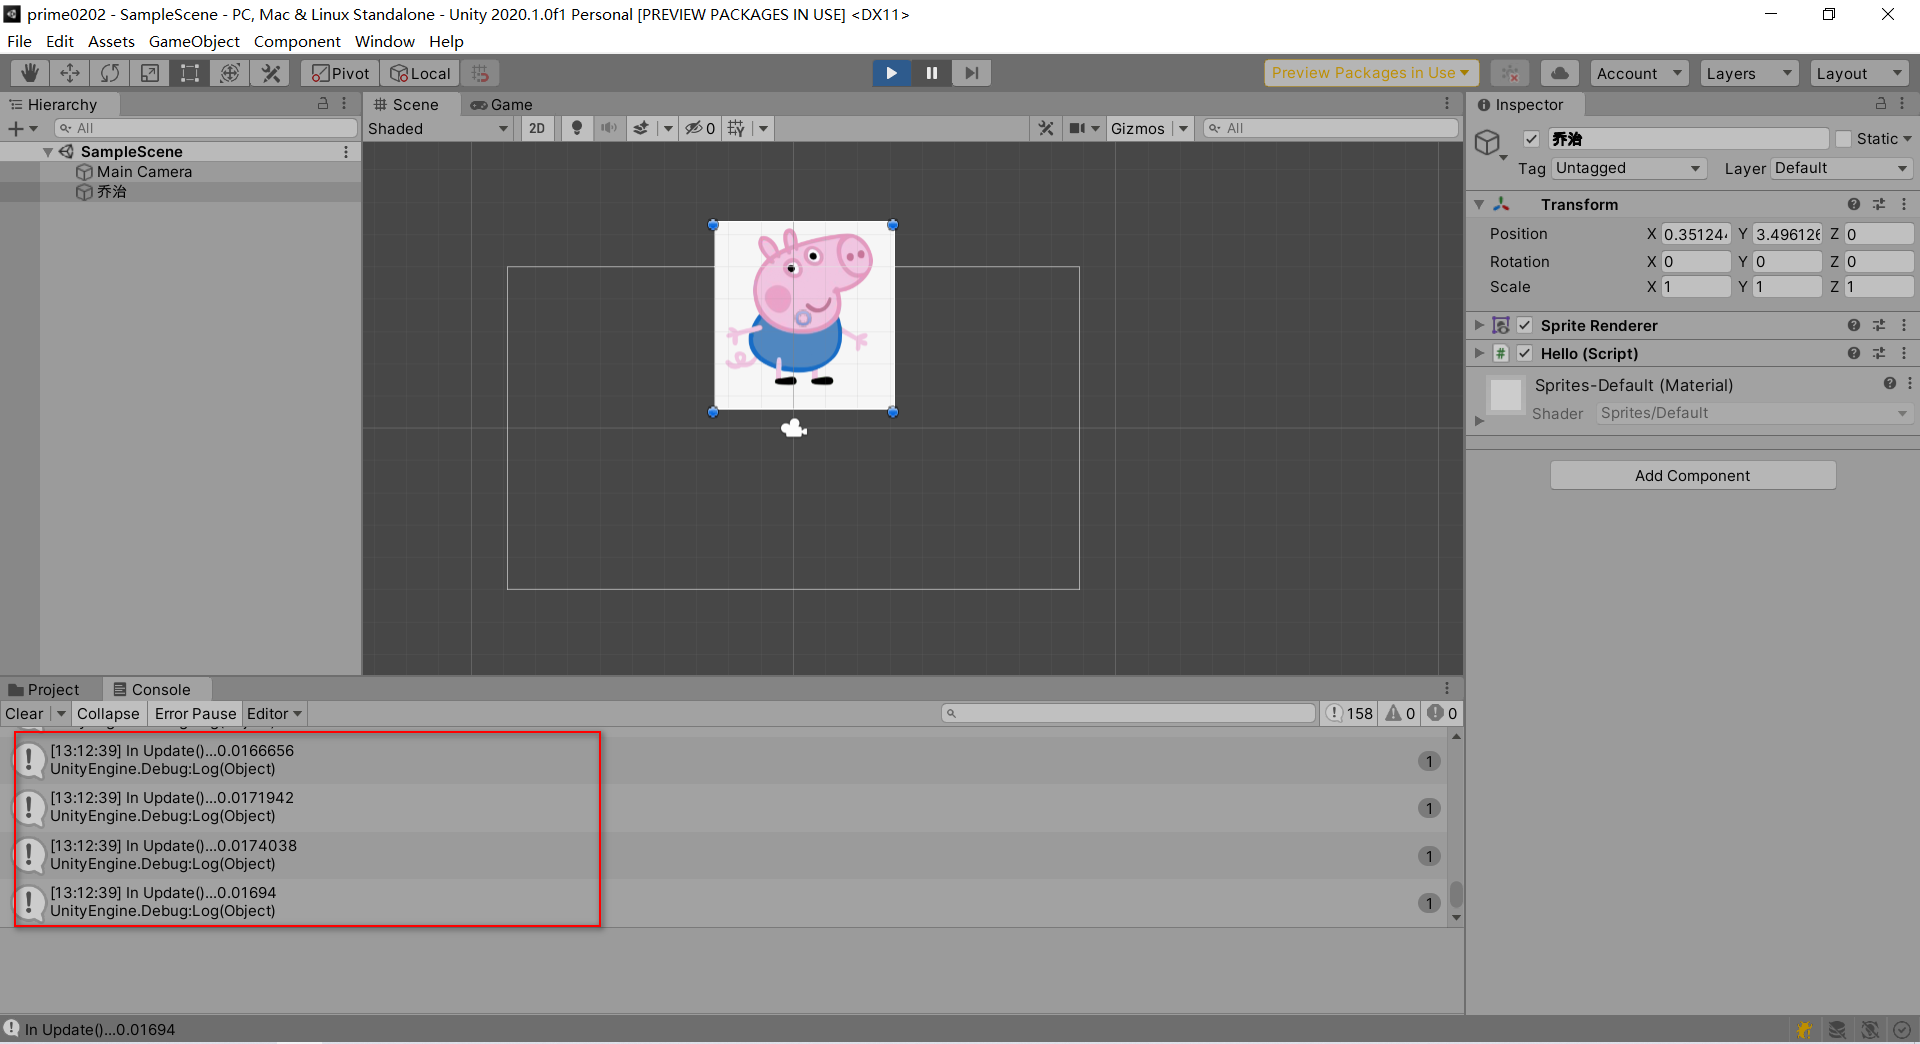The width and height of the screenshot is (1920, 1044).
Task: Open the Tag Untagged dropdown
Action: (1629, 168)
